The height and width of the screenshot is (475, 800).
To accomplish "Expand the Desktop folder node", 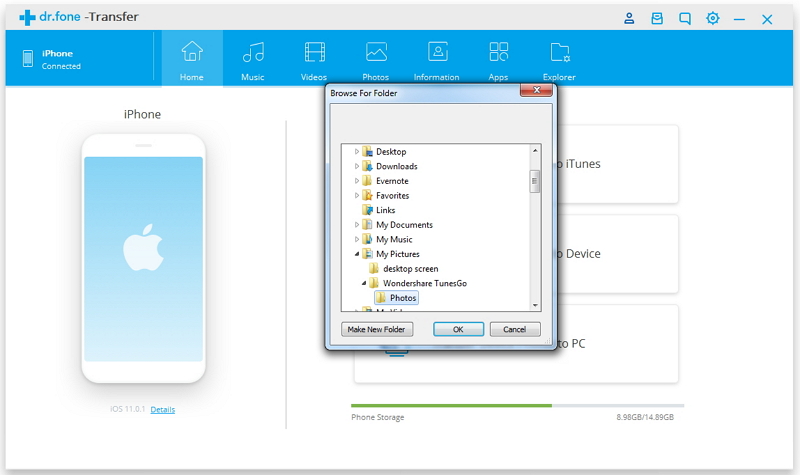I will tap(357, 152).
